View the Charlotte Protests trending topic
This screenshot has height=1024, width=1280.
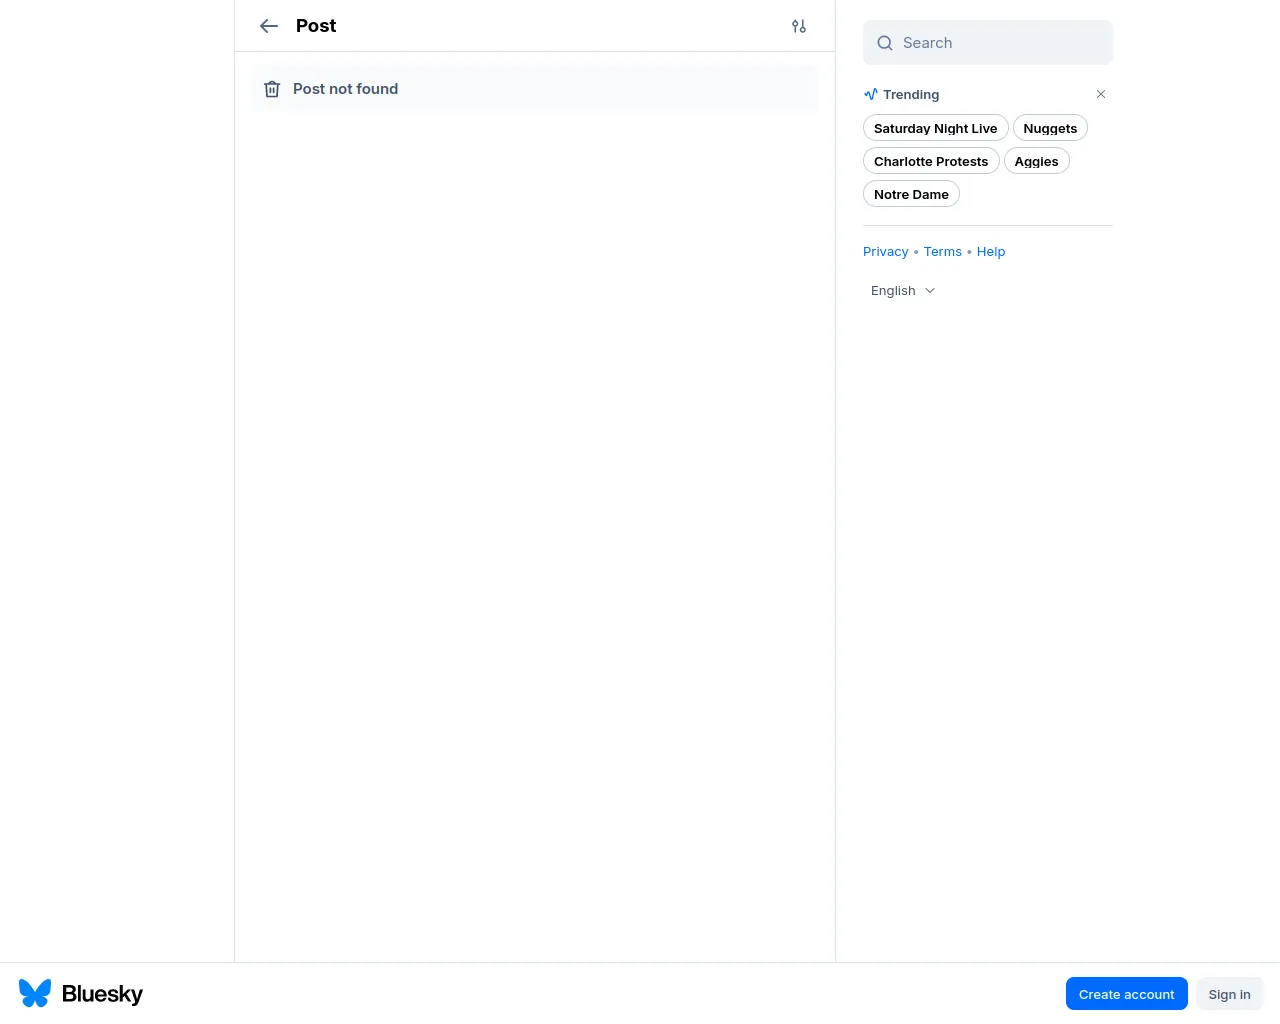click(x=931, y=161)
